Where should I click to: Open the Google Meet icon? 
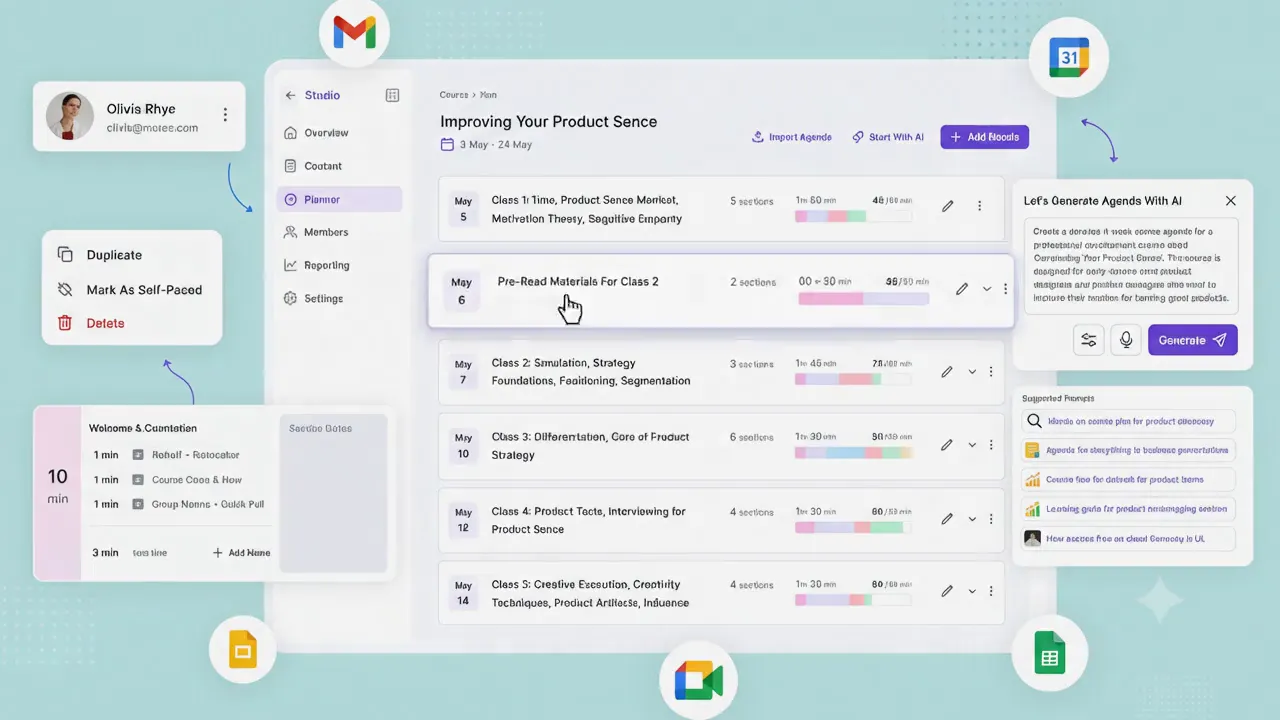point(698,681)
